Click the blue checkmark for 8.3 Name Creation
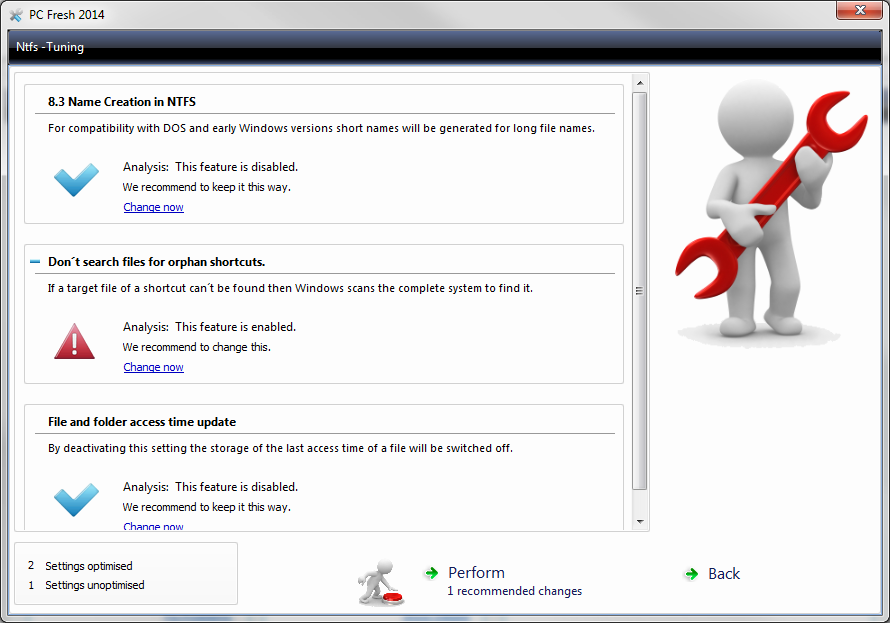890x623 pixels. click(76, 180)
